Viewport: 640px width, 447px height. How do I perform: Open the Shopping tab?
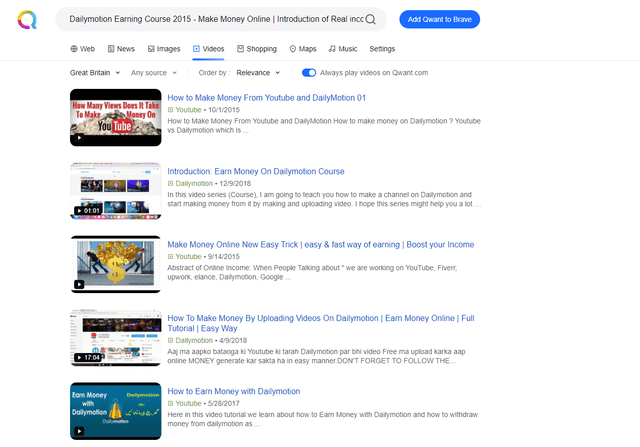pyautogui.click(x=257, y=49)
